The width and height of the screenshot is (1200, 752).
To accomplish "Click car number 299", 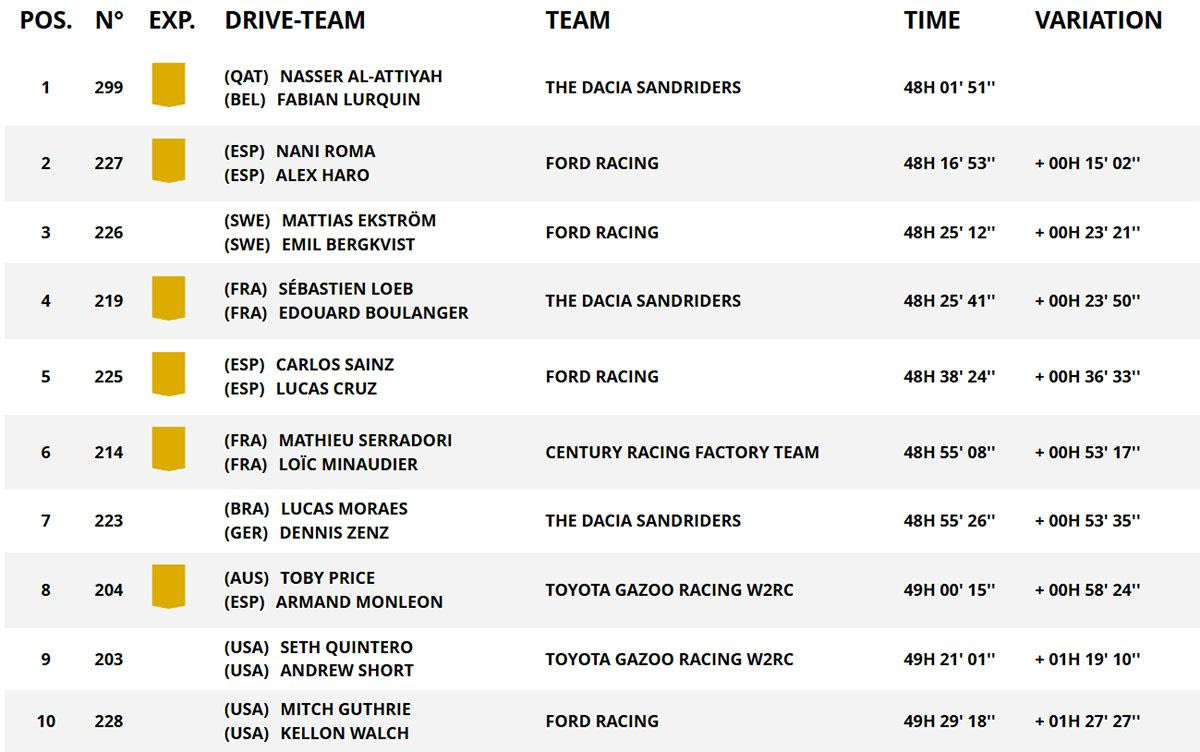I will [109, 87].
